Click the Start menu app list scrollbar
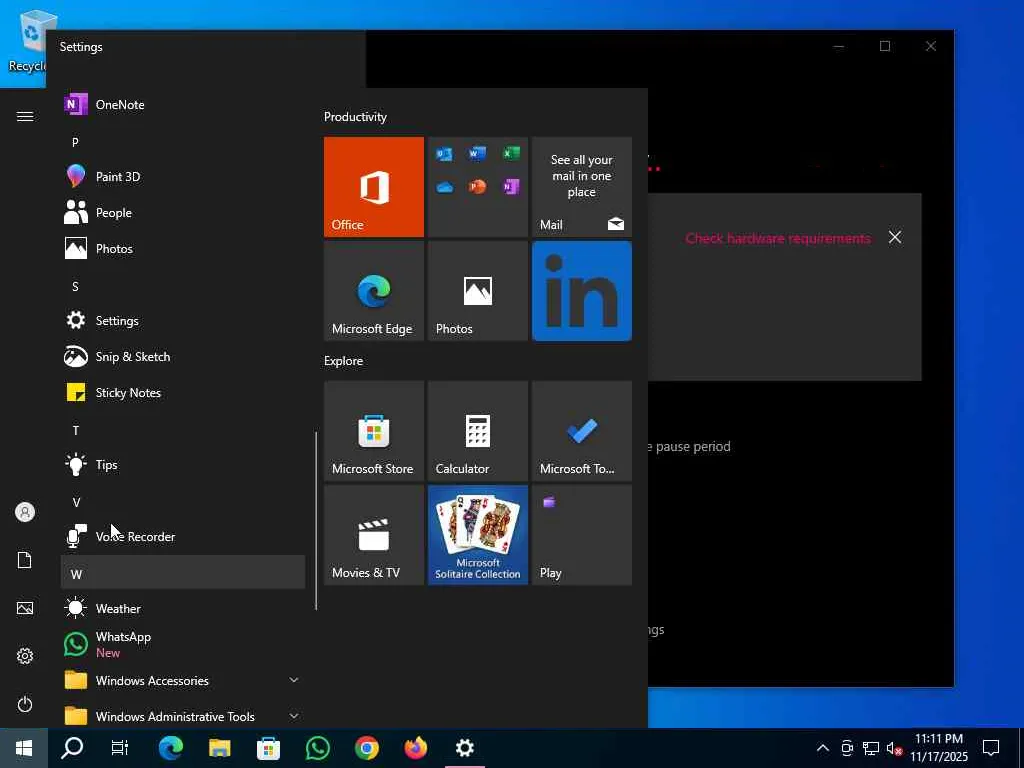Screen dimensions: 1024x768 pyautogui.click(x=316, y=520)
